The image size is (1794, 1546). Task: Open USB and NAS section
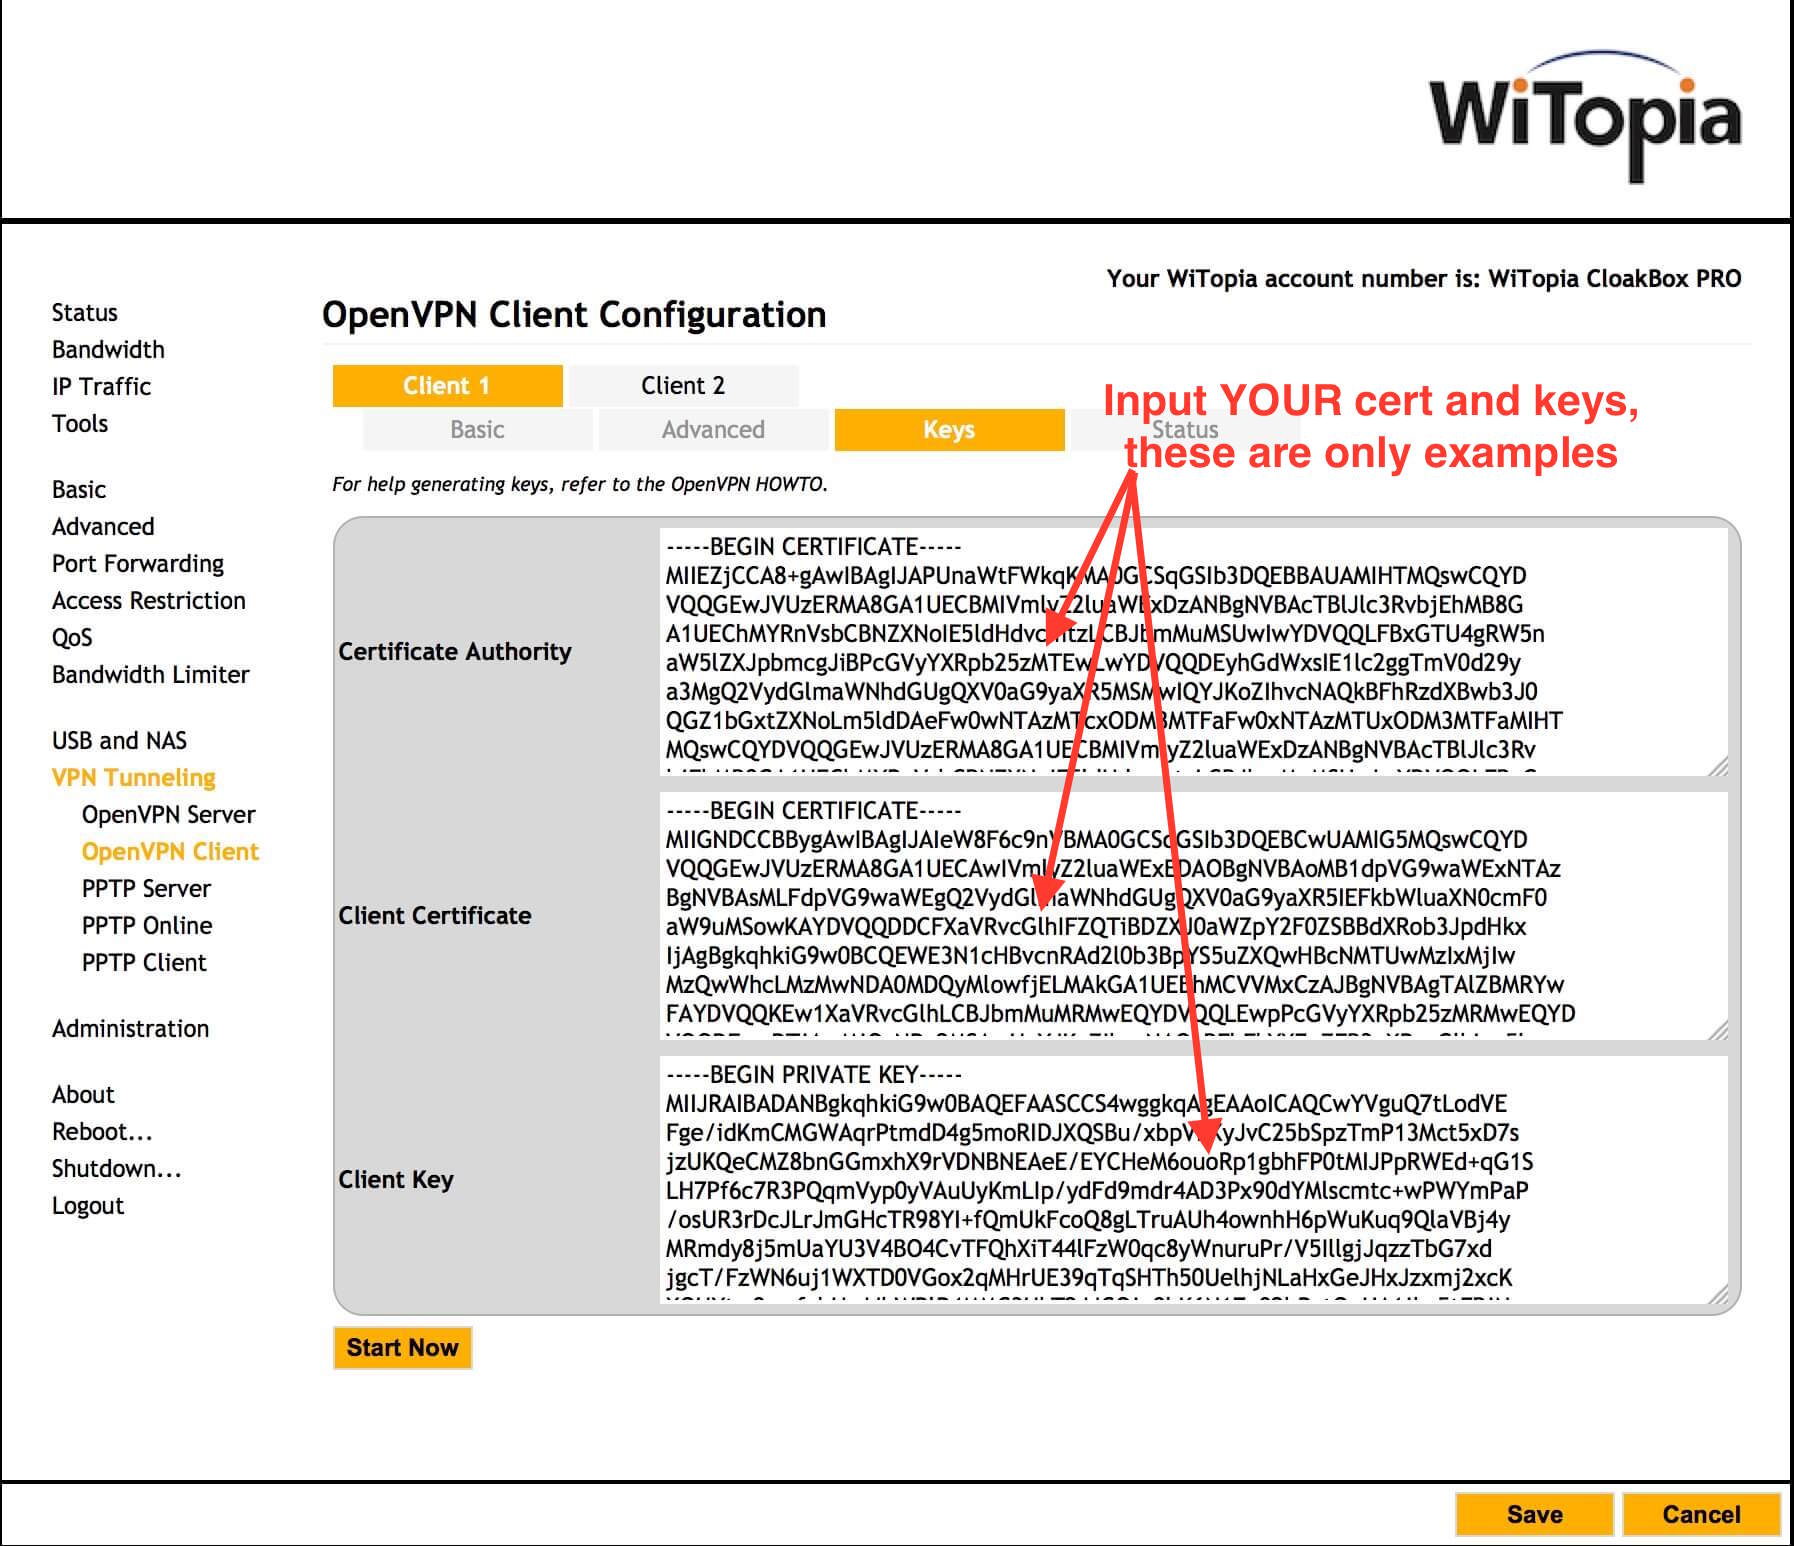tap(119, 741)
